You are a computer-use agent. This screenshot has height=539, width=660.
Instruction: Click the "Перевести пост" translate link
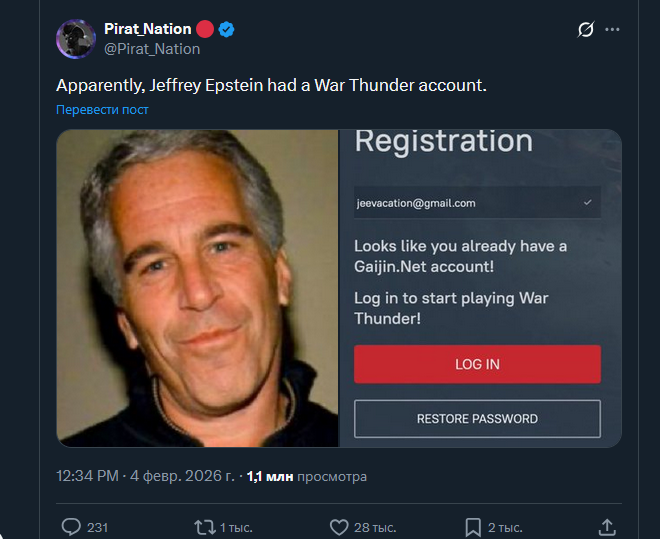(x=102, y=109)
